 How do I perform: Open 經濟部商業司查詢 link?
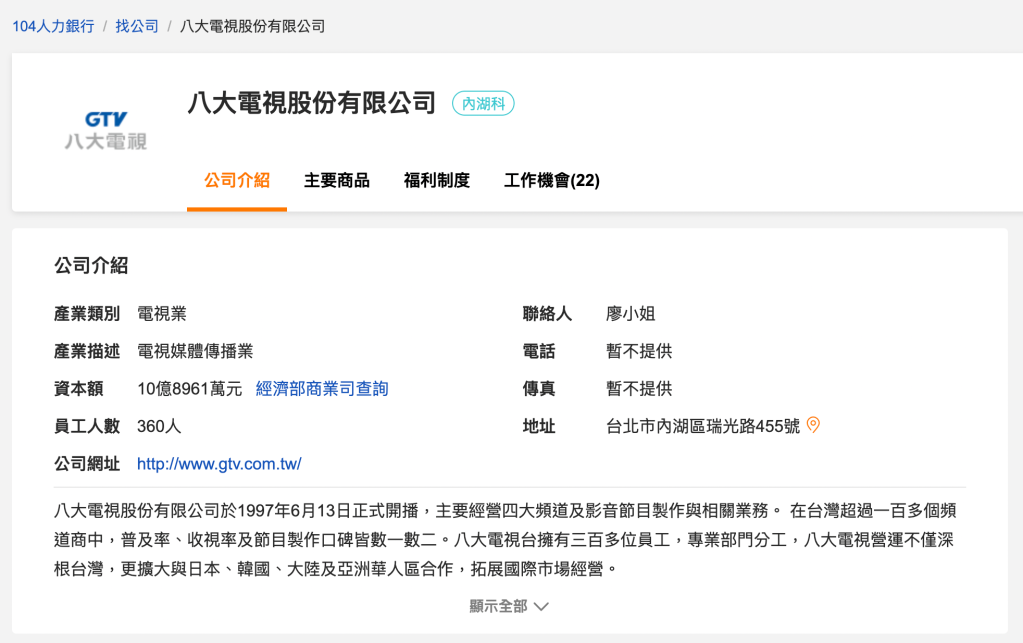click(322, 389)
